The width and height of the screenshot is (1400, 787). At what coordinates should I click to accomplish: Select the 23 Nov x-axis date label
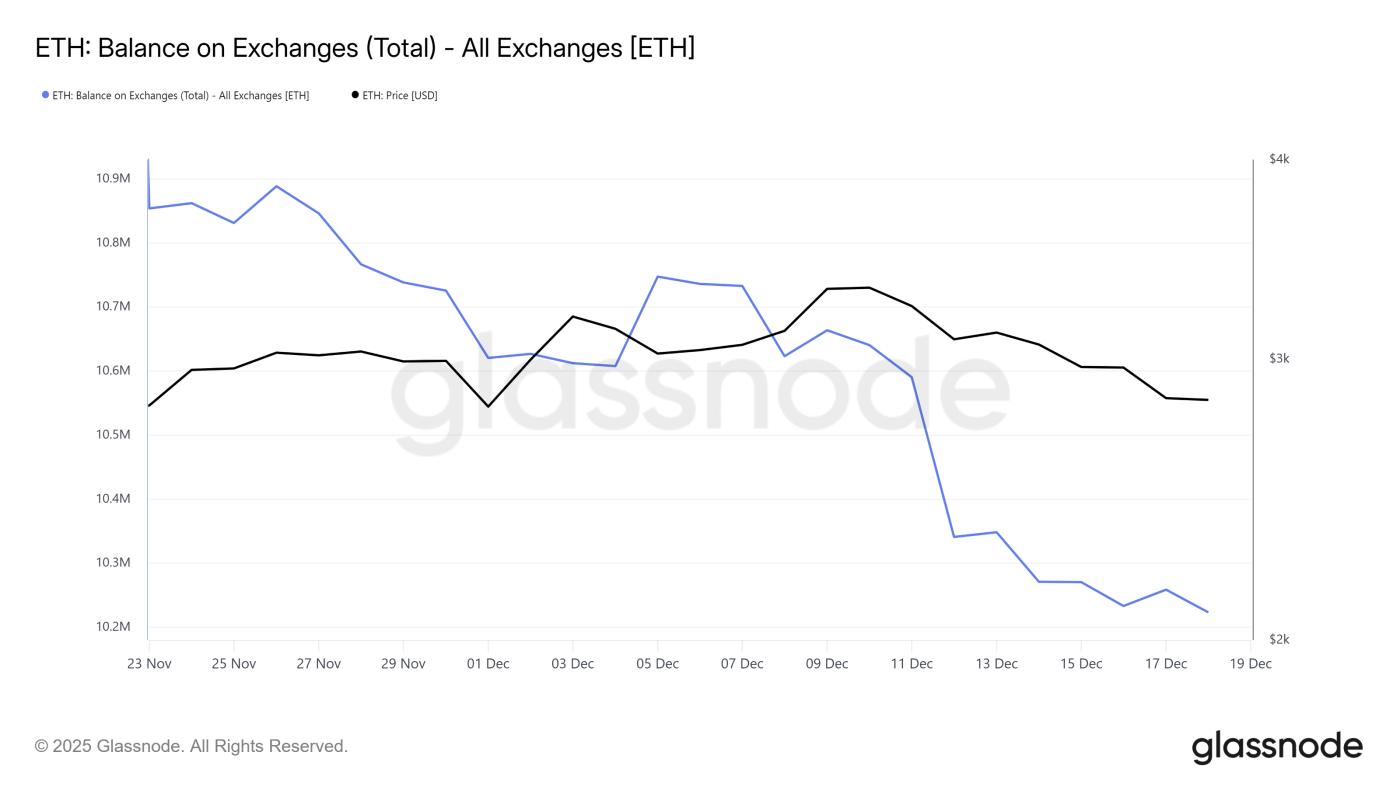click(148, 663)
